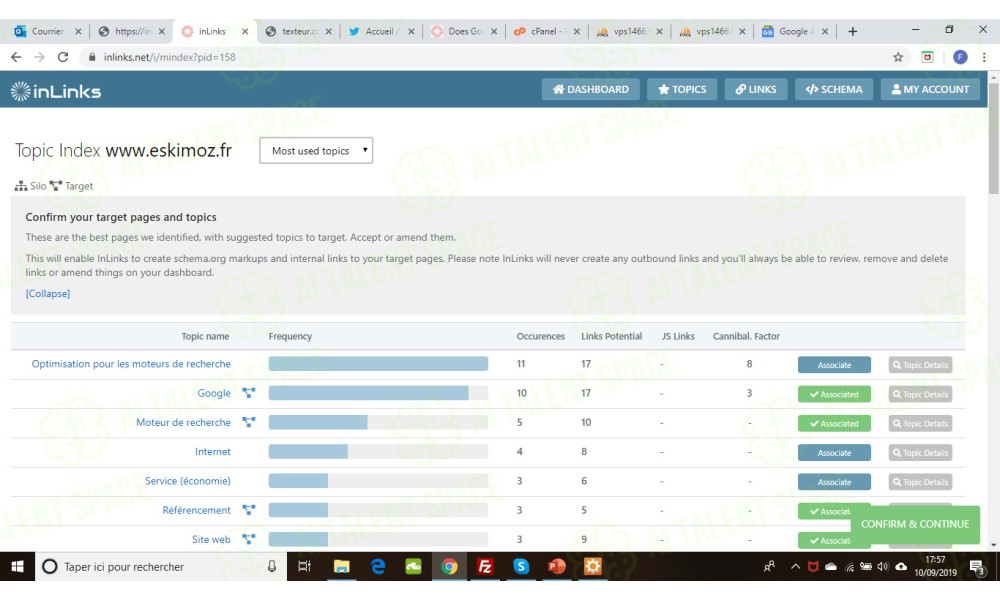1000x600 pixels.
Task: Open the Google topic link
Action: [x=214, y=393]
